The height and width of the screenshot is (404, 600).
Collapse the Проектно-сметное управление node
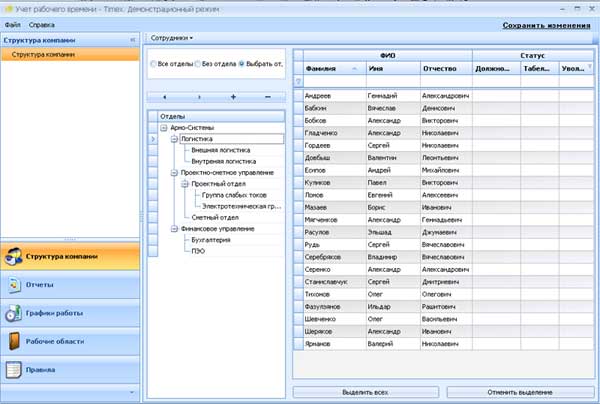(x=174, y=173)
